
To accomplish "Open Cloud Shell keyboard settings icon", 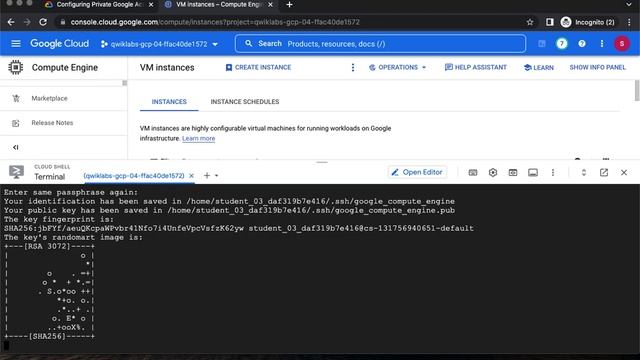I will [473, 173].
